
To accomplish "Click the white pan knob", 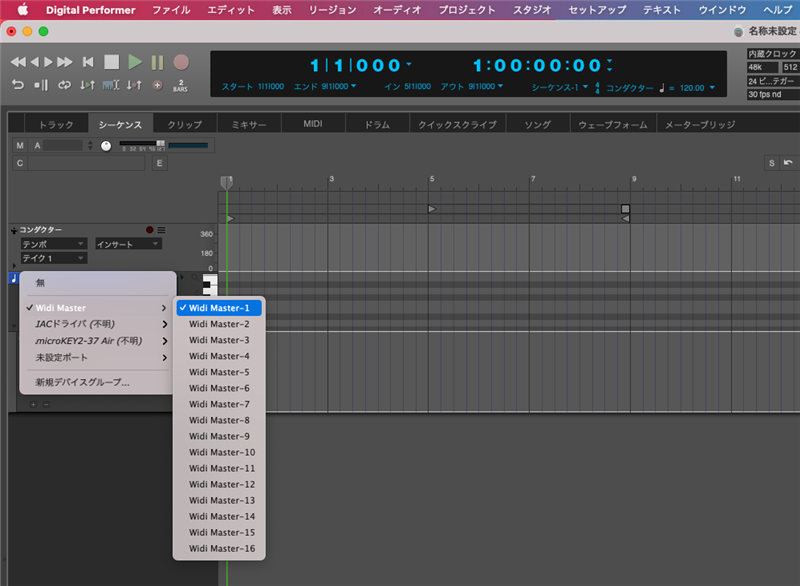I will point(106,146).
